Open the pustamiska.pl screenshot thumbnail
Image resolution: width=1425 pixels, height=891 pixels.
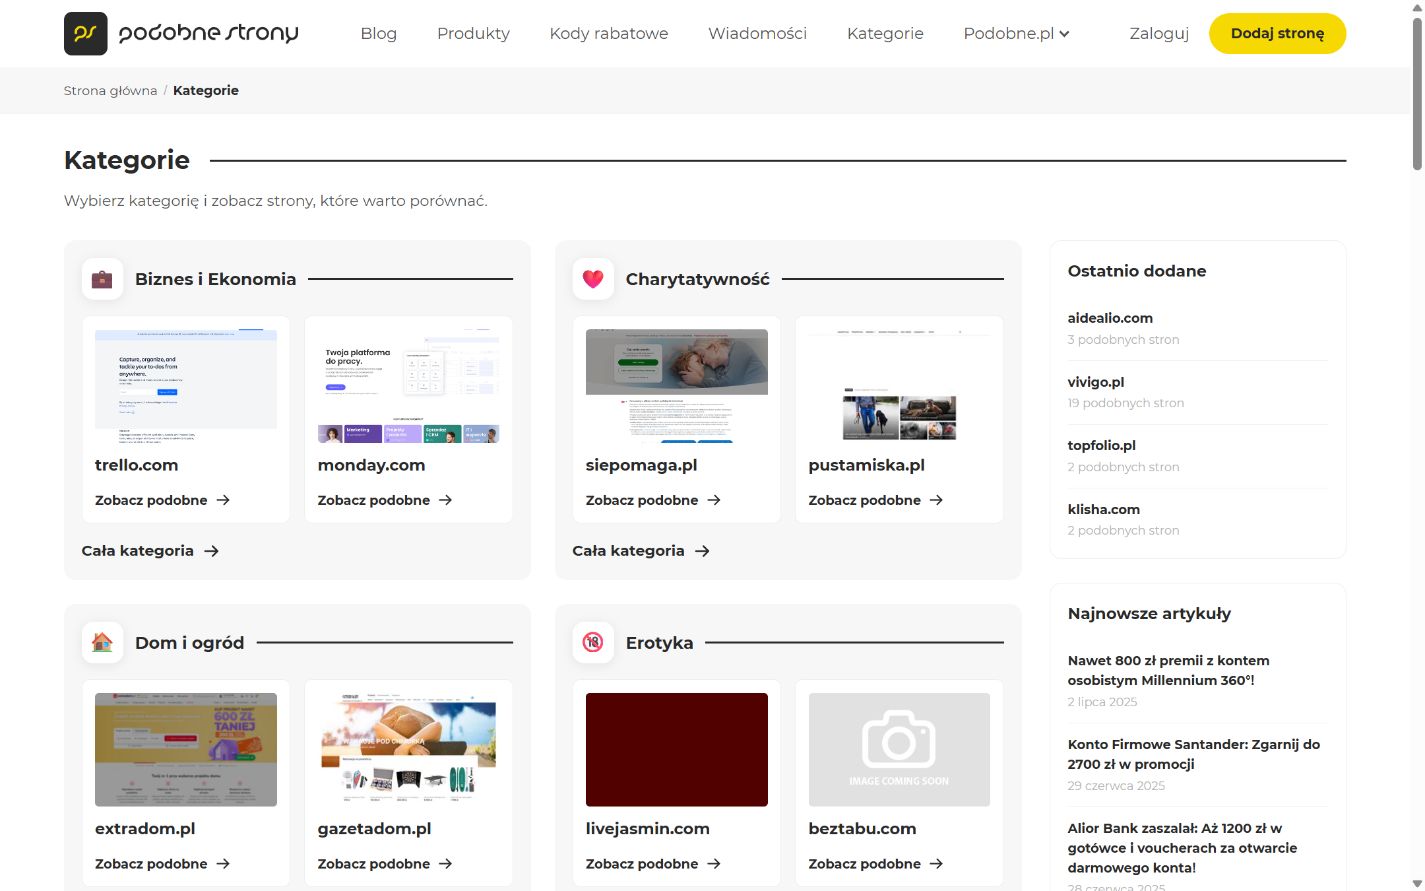click(899, 386)
